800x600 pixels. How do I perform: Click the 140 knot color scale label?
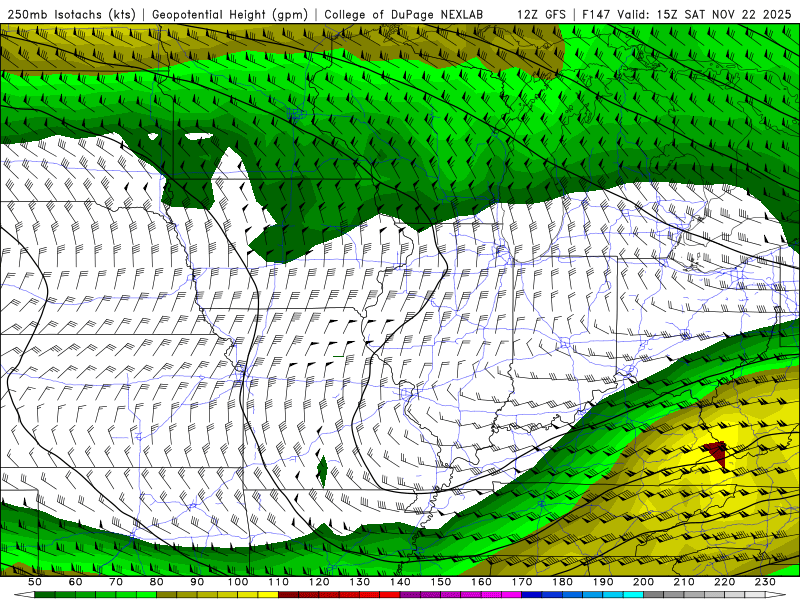pos(400,582)
